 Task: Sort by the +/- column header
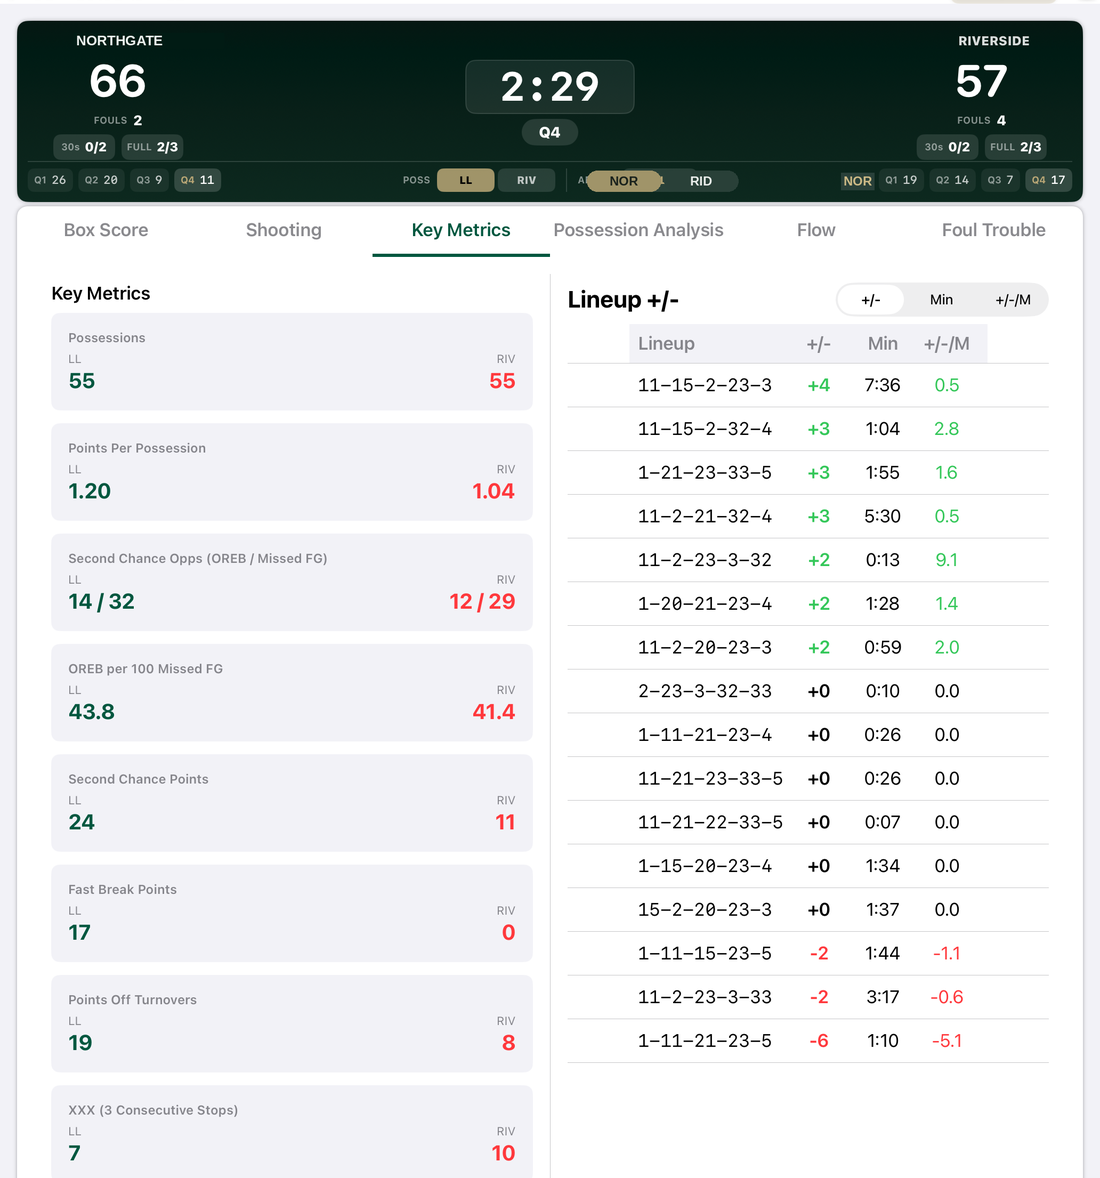pos(818,343)
